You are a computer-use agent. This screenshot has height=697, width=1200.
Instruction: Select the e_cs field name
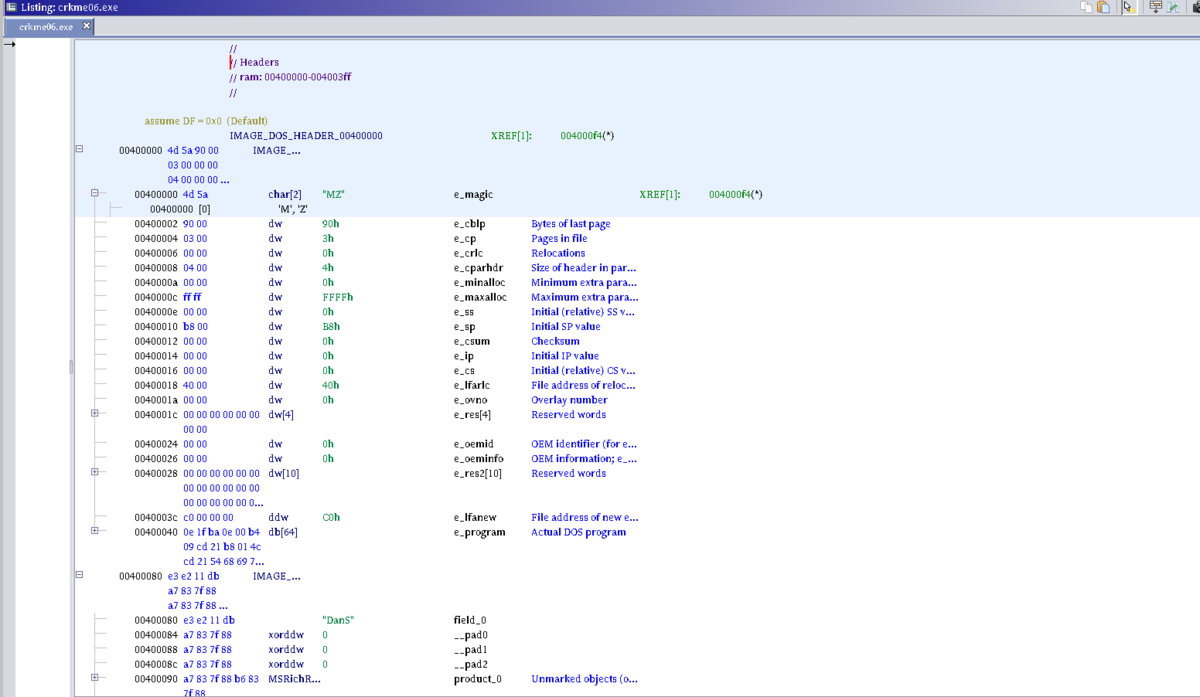(x=463, y=371)
